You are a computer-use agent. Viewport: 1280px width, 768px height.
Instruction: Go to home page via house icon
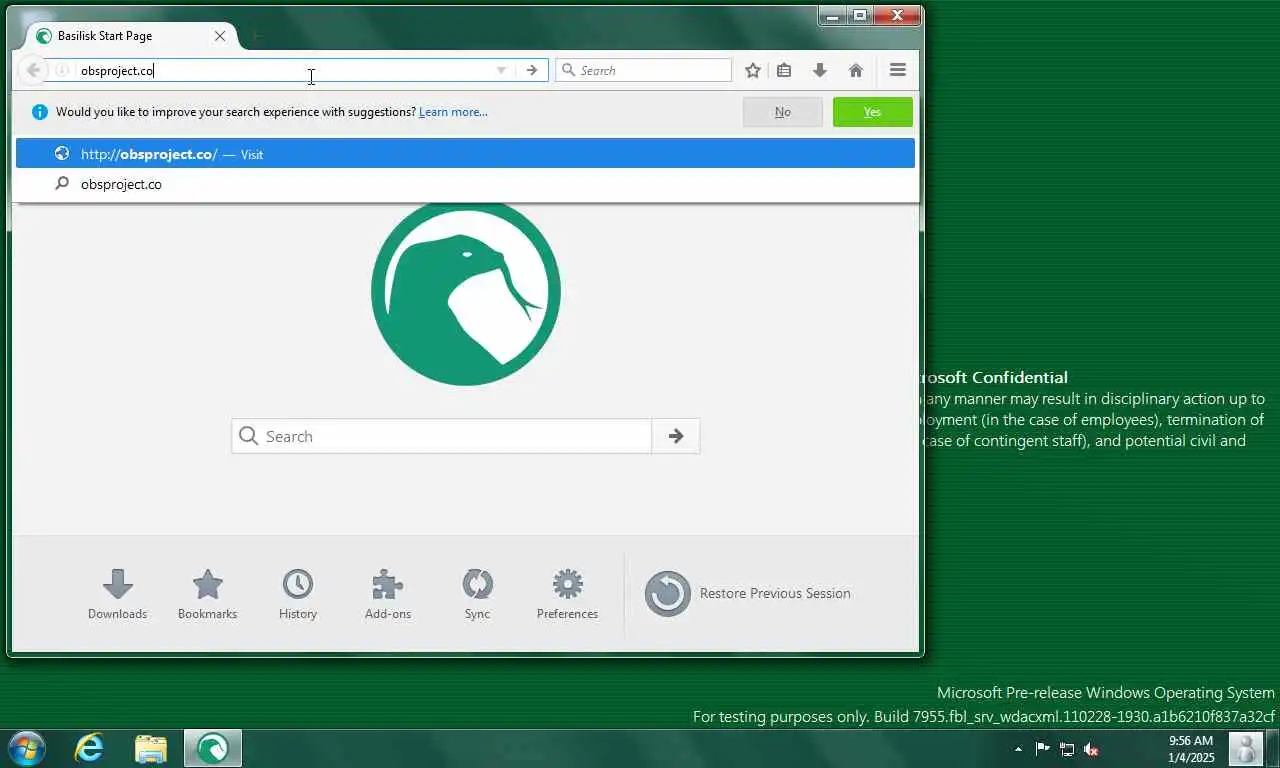pos(856,70)
